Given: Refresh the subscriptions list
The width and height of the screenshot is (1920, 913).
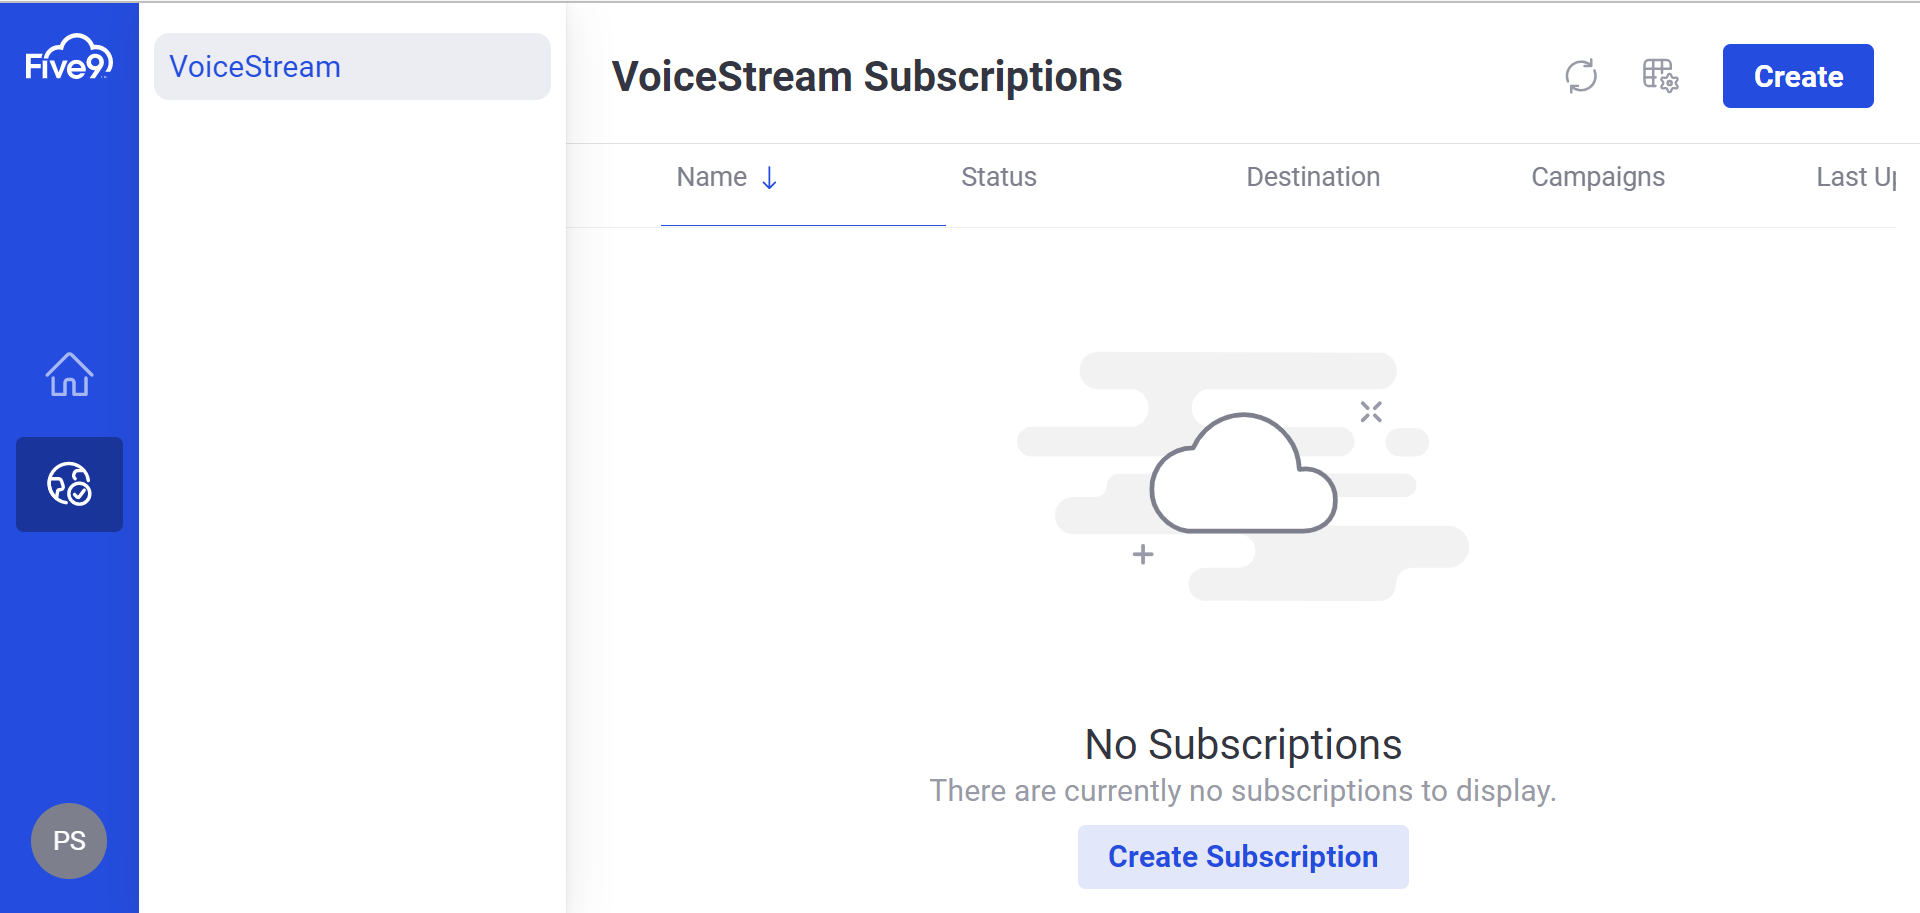Looking at the screenshot, I should coord(1581,76).
